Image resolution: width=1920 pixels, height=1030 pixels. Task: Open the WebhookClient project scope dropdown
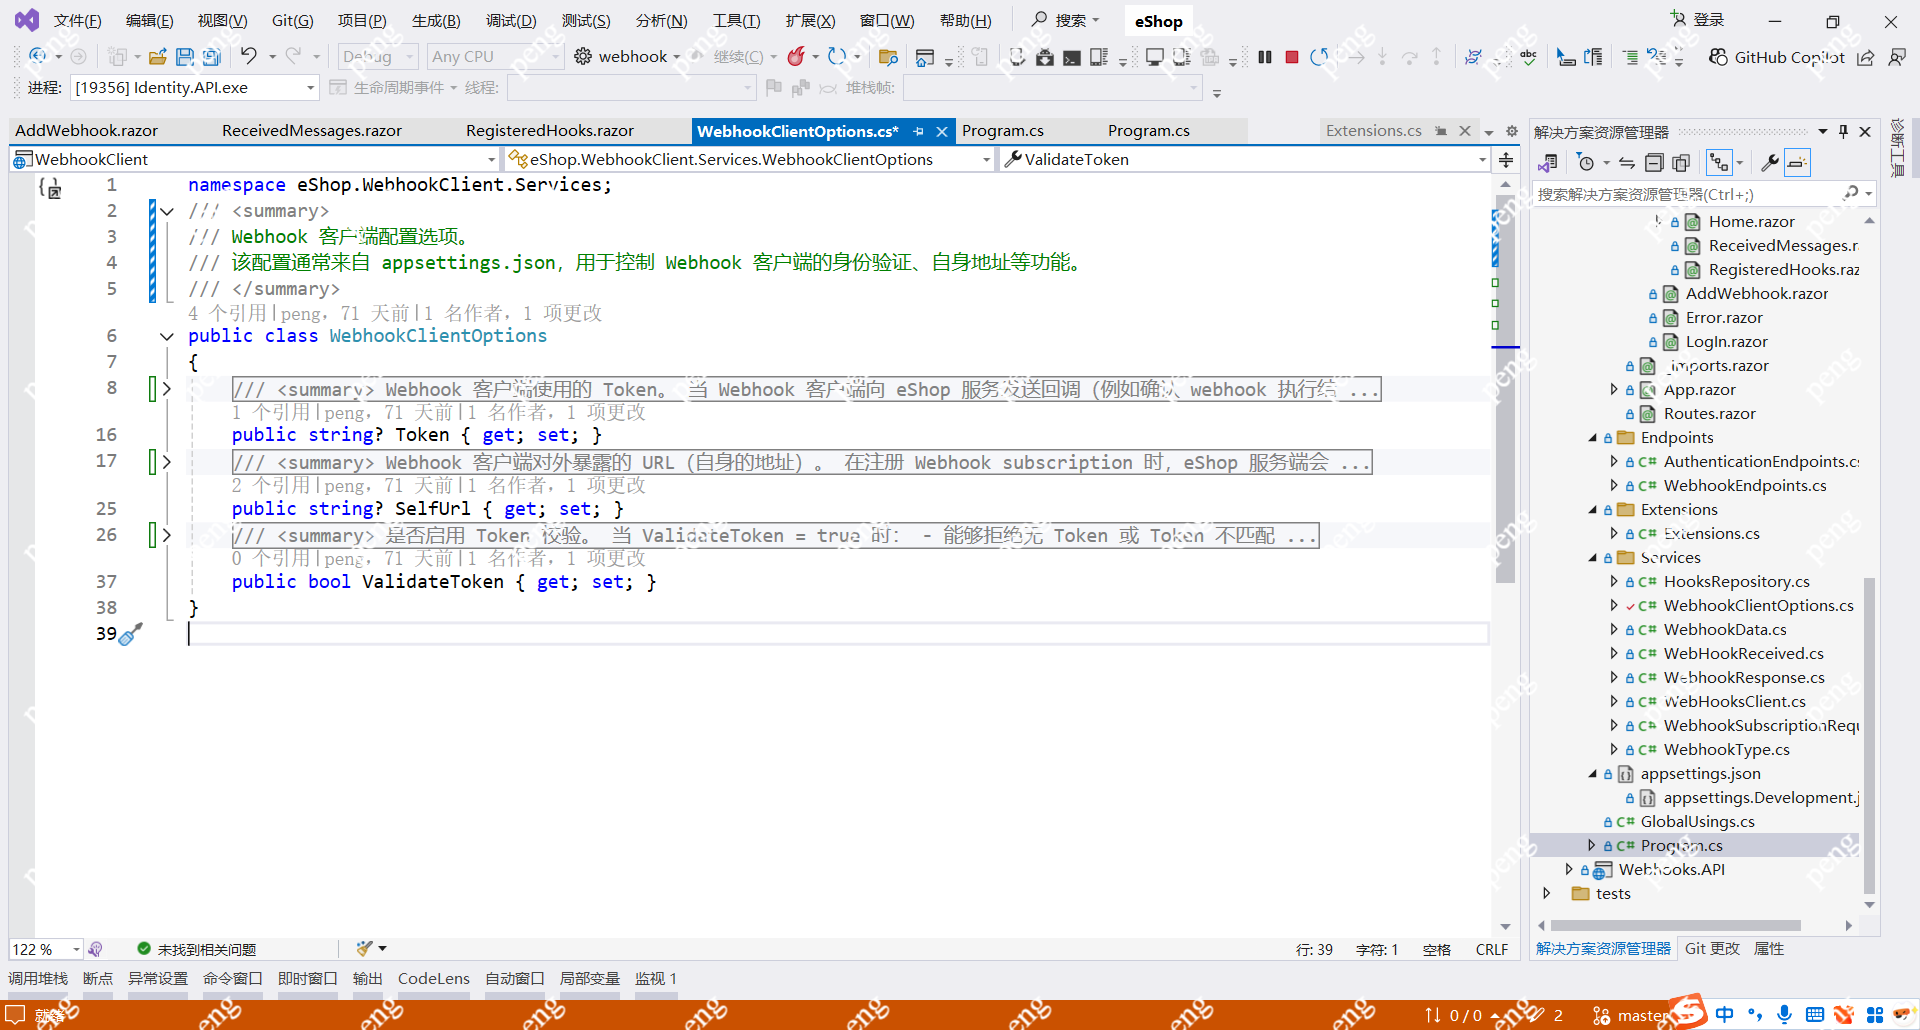pyautogui.click(x=255, y=160)
